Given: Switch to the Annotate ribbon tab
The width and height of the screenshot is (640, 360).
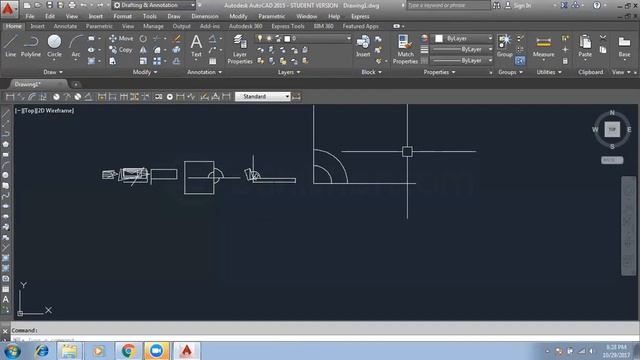Looking at the screenshot, I should tap(65, 26).
